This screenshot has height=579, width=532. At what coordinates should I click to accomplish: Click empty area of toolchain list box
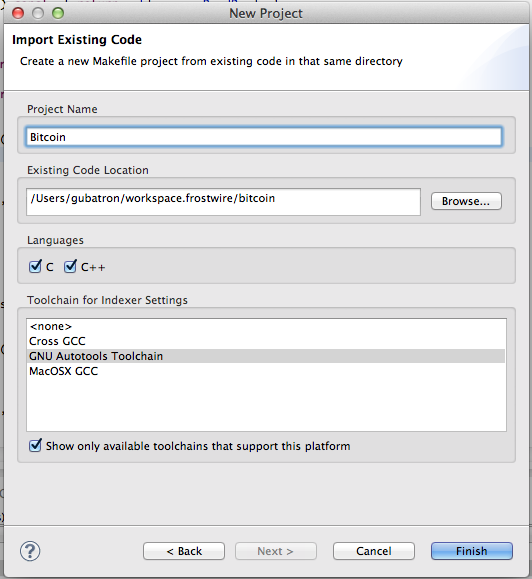[x=266, y=404]
